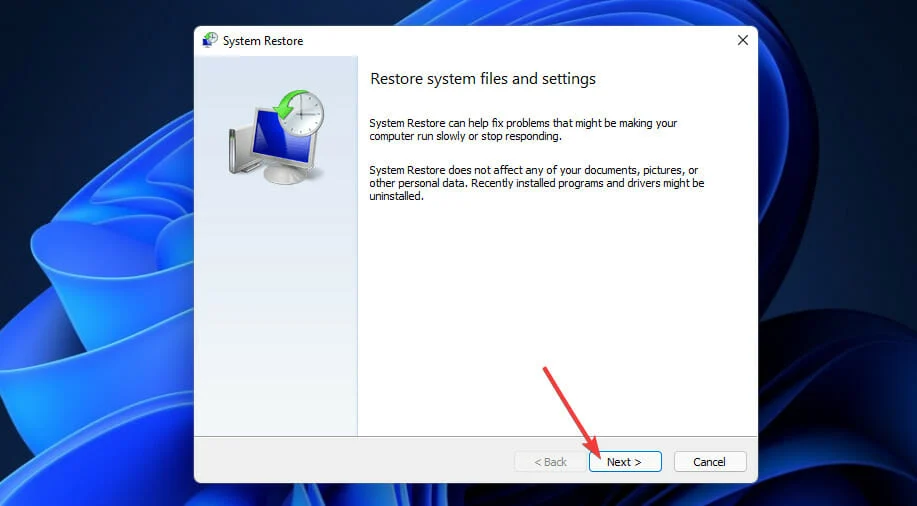
Task: Click the Next button
Action: [x=625, y=462]
